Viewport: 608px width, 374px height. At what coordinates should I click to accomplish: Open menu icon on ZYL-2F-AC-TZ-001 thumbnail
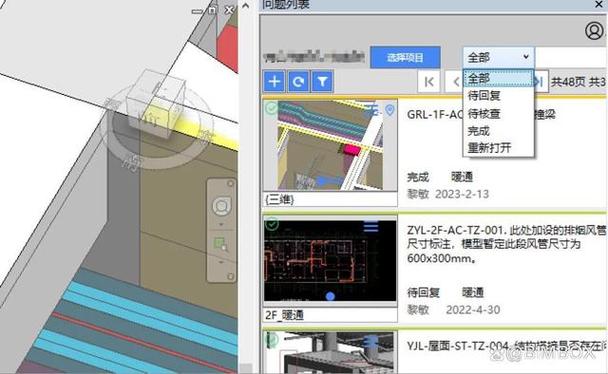click(371, 226)
